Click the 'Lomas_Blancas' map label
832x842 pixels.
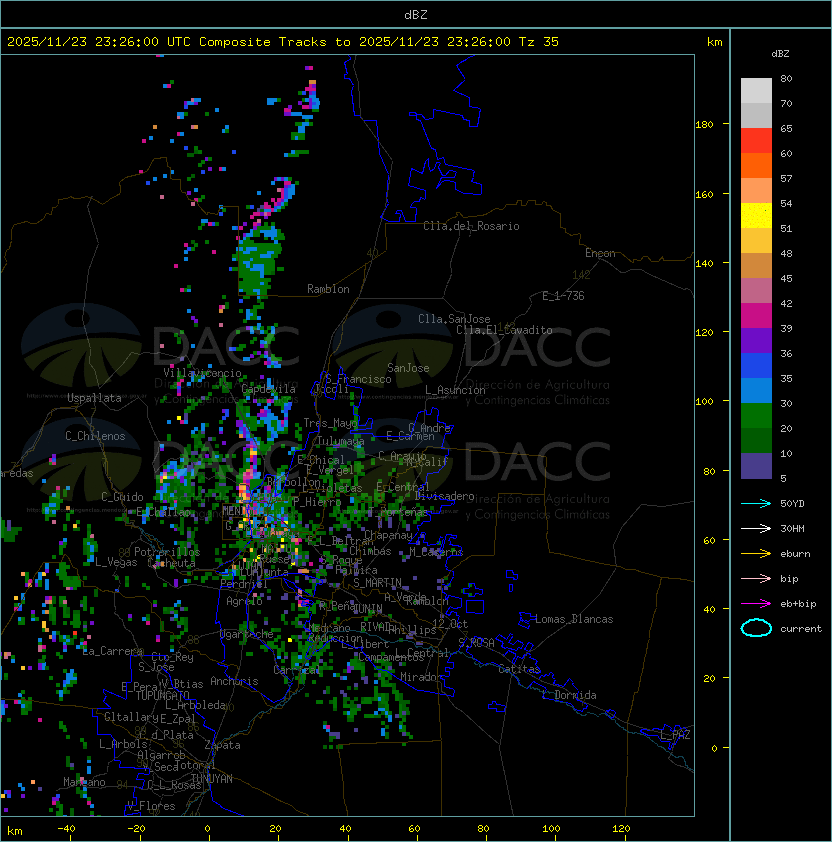tap(574, 619)
